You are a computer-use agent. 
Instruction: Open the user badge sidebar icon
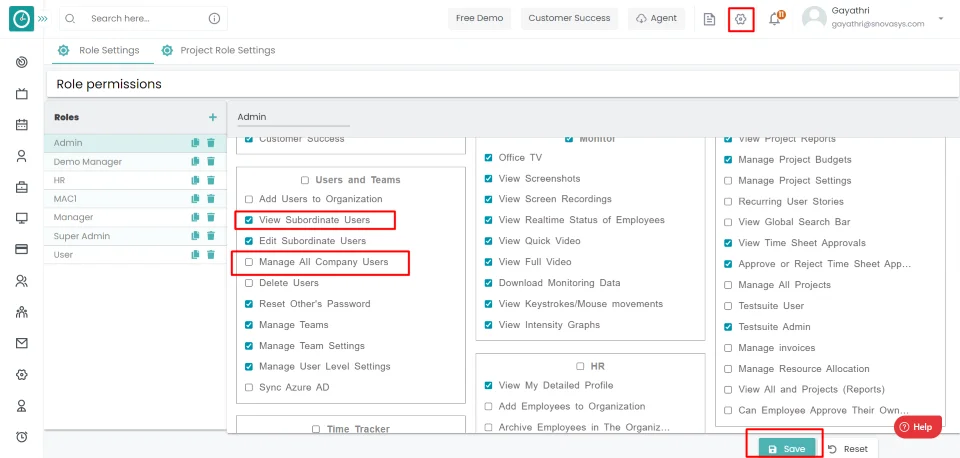pyautogui.click(x=22, y=405)
